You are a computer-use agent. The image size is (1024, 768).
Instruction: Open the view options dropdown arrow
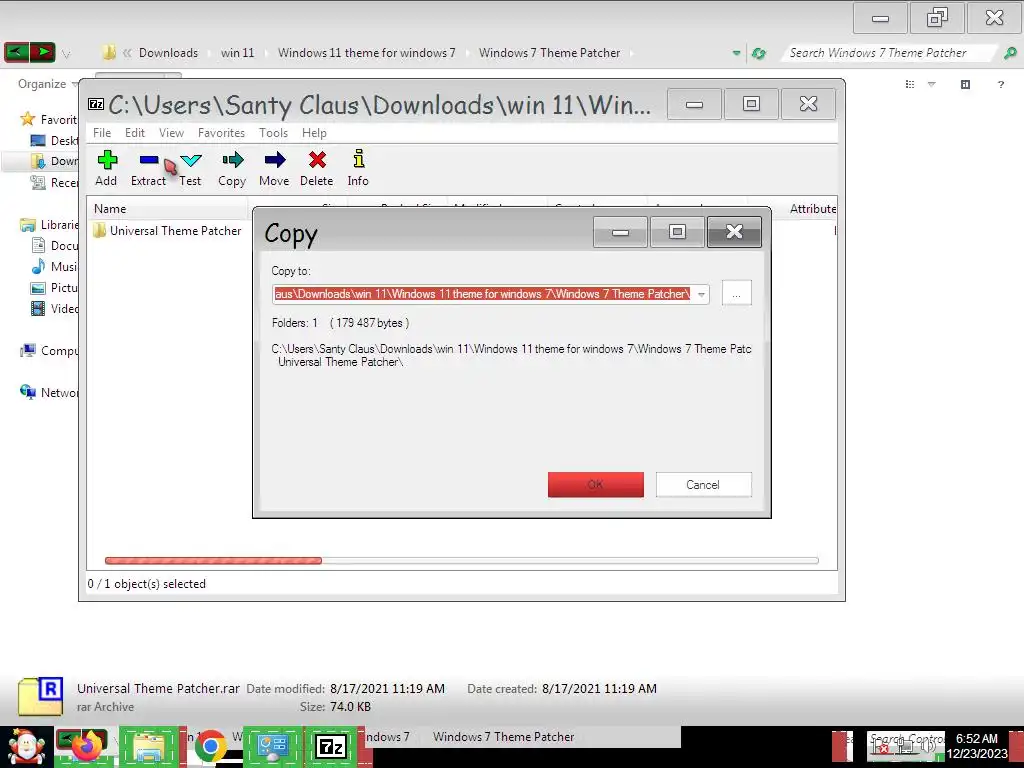click(x=932, y=84)
